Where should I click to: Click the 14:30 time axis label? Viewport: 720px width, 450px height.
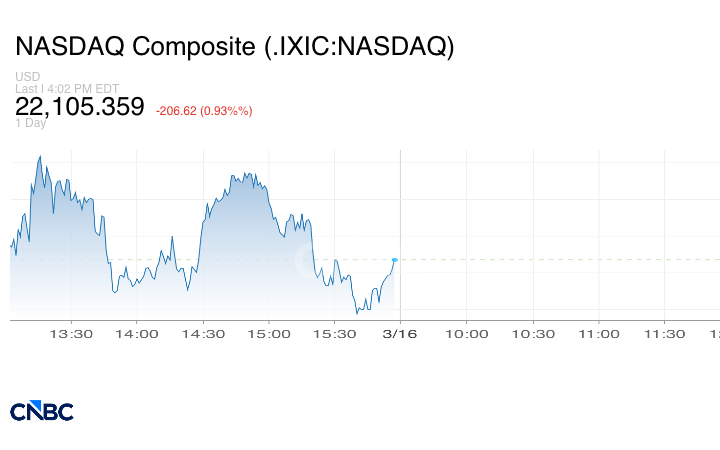(203, 334)
